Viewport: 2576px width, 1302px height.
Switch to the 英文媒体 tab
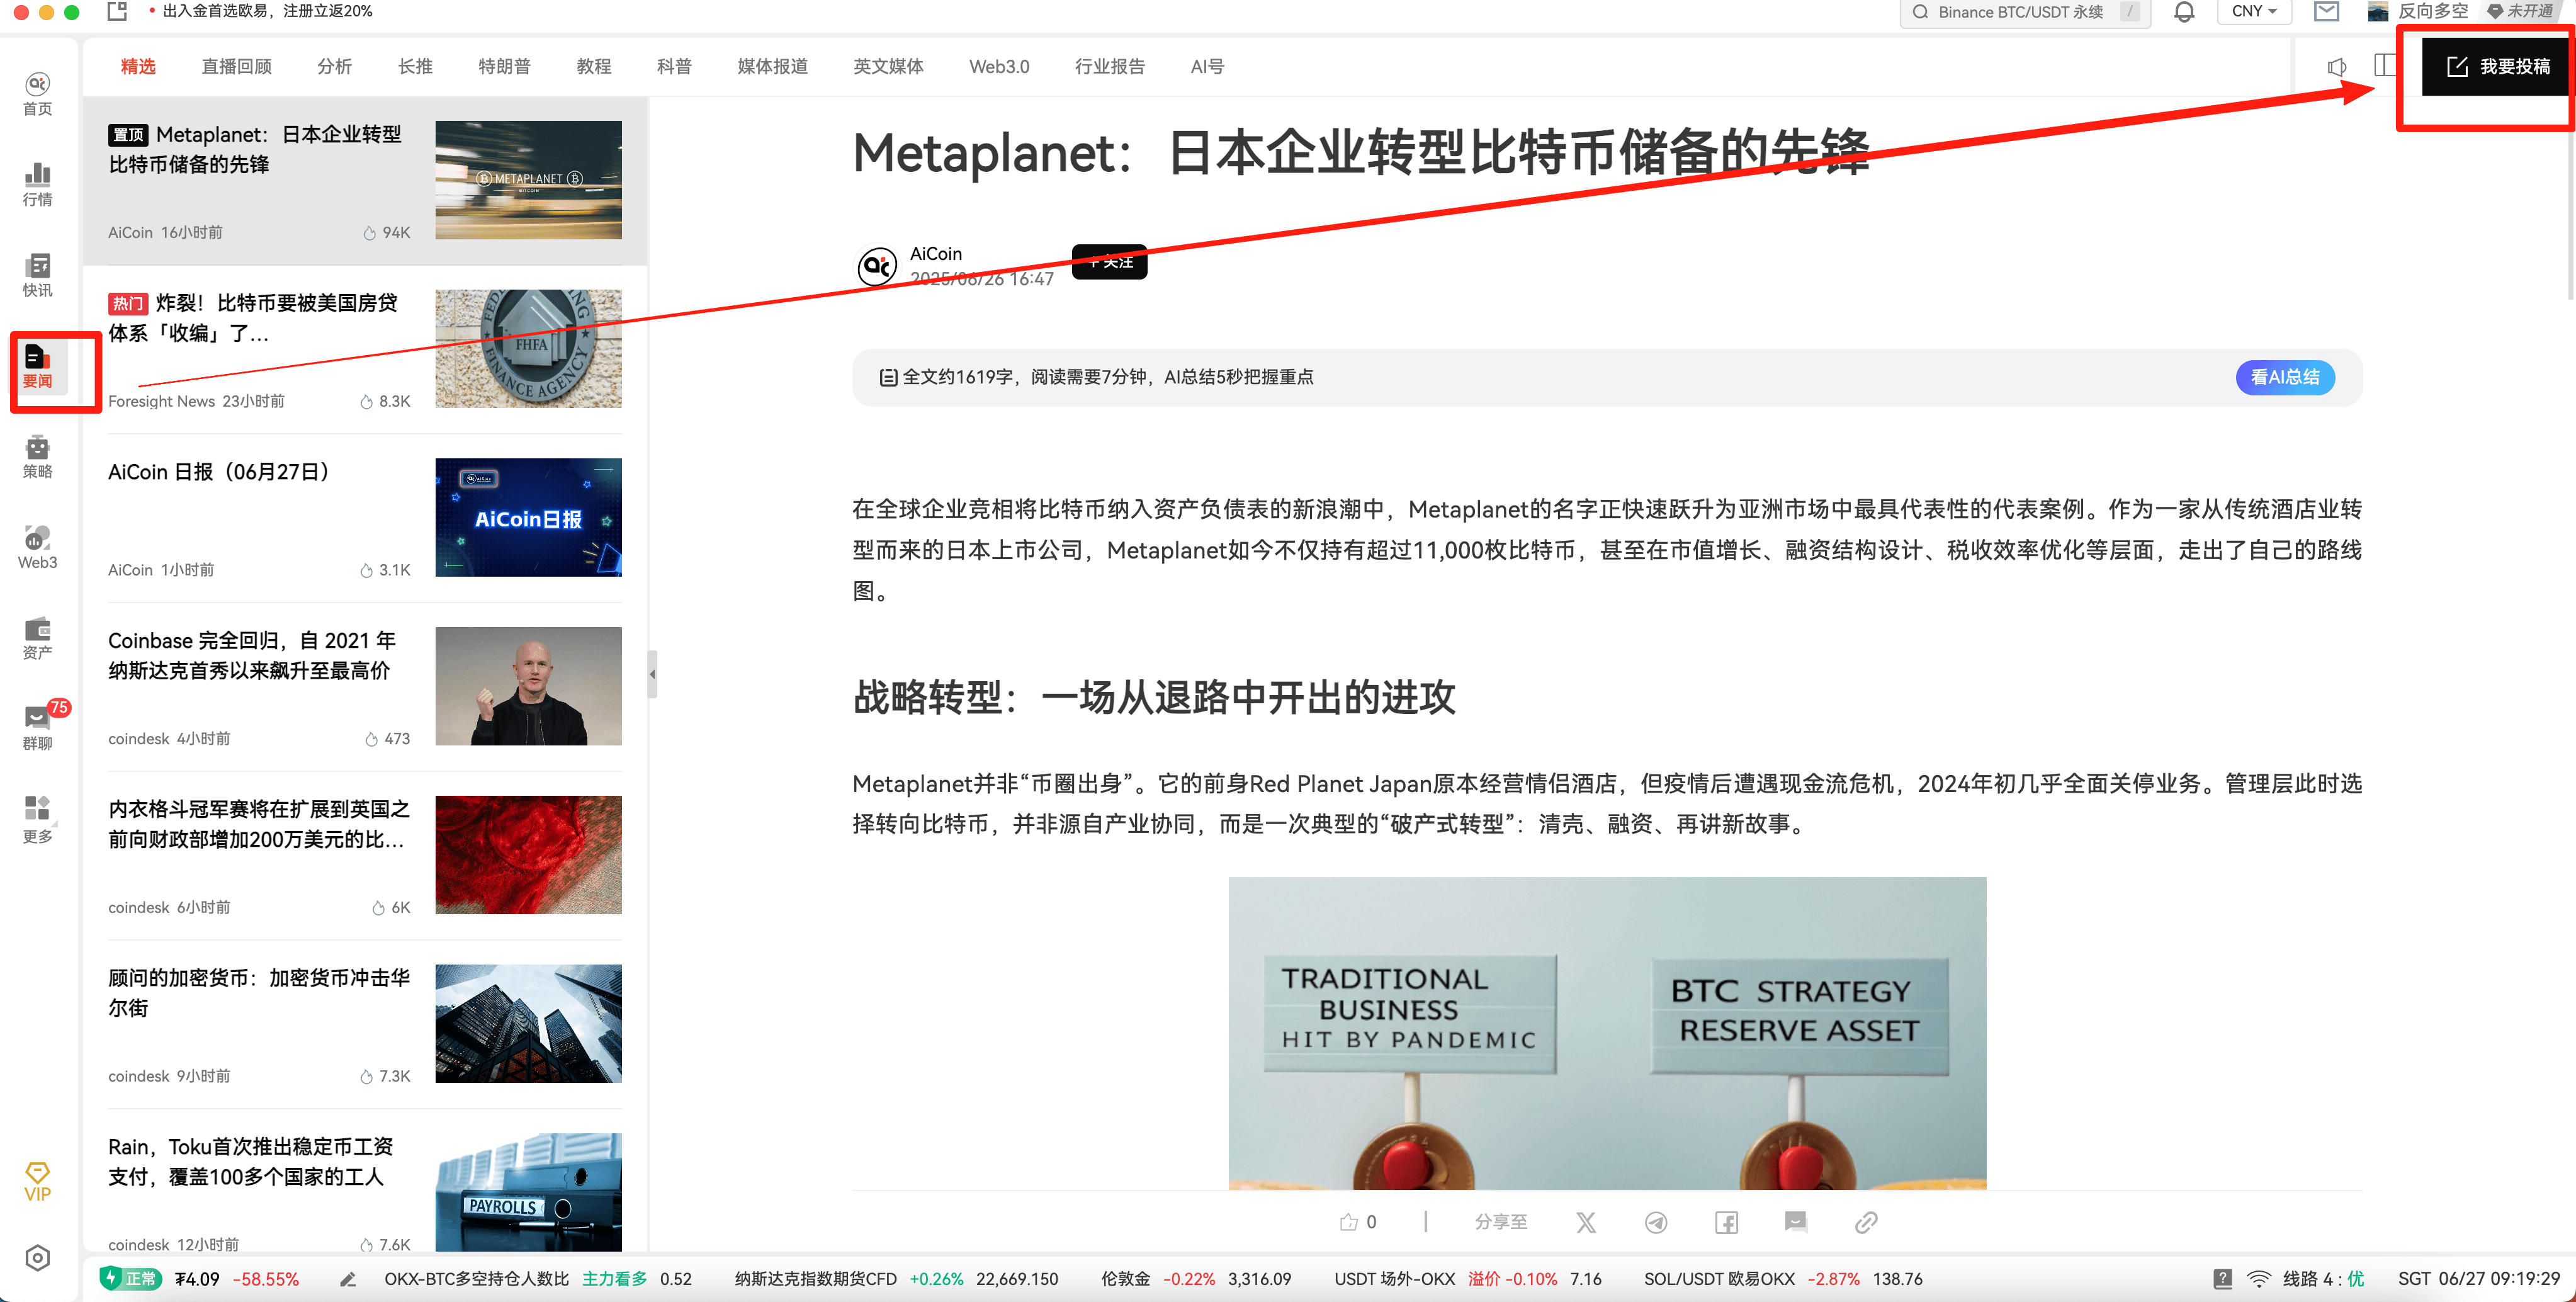click(x=888, y=66)
